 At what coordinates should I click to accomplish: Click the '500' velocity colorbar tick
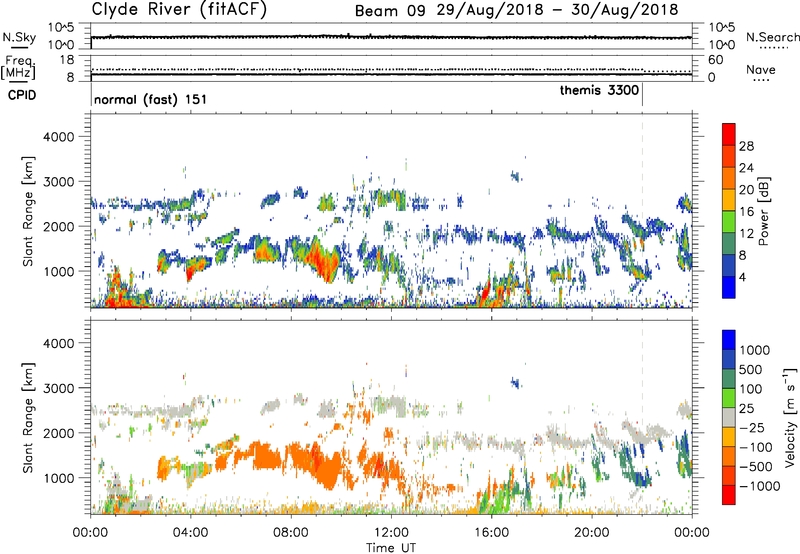pos(753,370)
